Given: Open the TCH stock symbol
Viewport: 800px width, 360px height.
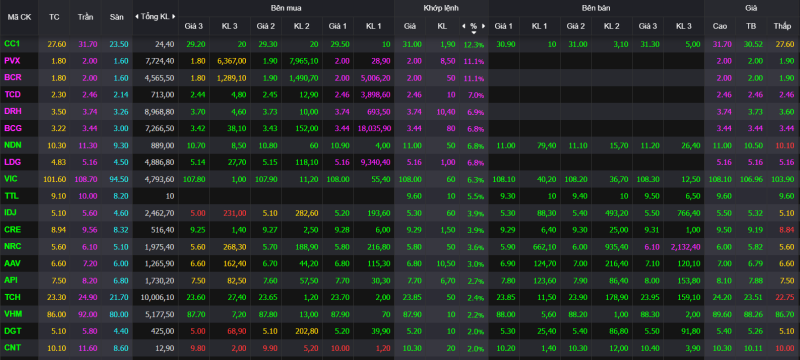Looking at the screenshot, I should 12,297.
